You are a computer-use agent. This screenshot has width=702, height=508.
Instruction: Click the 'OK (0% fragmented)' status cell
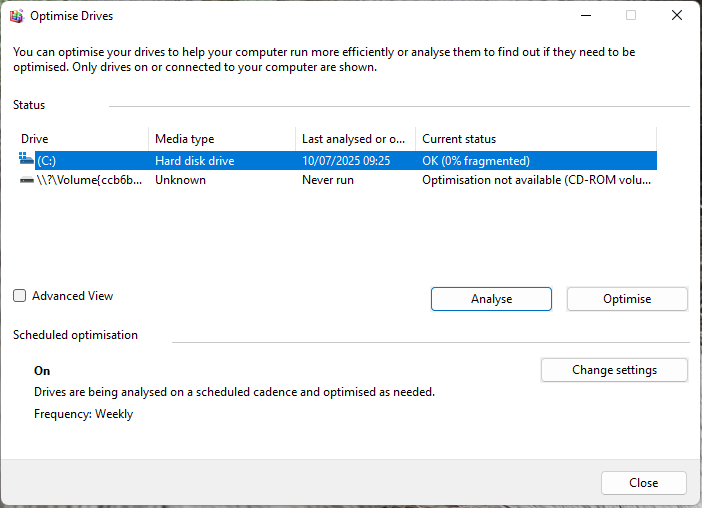coord(476,160)
